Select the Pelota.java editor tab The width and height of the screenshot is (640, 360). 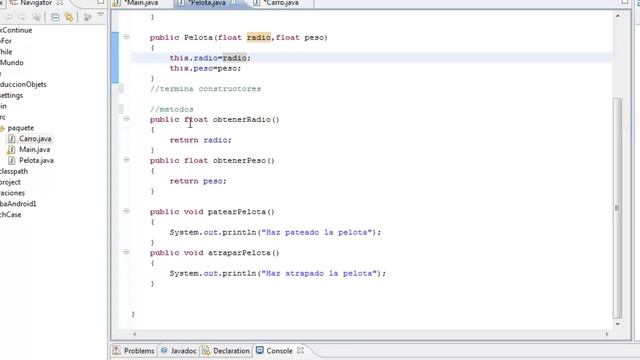tap(207, 3)
